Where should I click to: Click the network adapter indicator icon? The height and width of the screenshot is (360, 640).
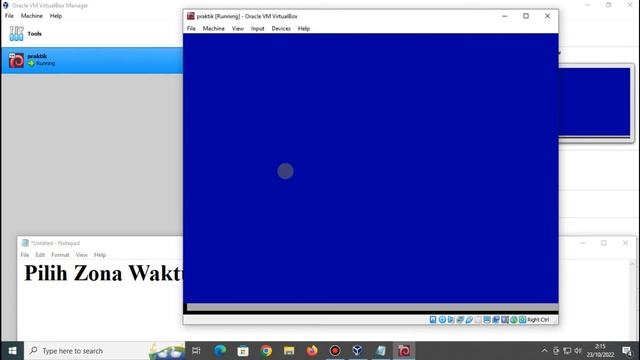(460, 320)
